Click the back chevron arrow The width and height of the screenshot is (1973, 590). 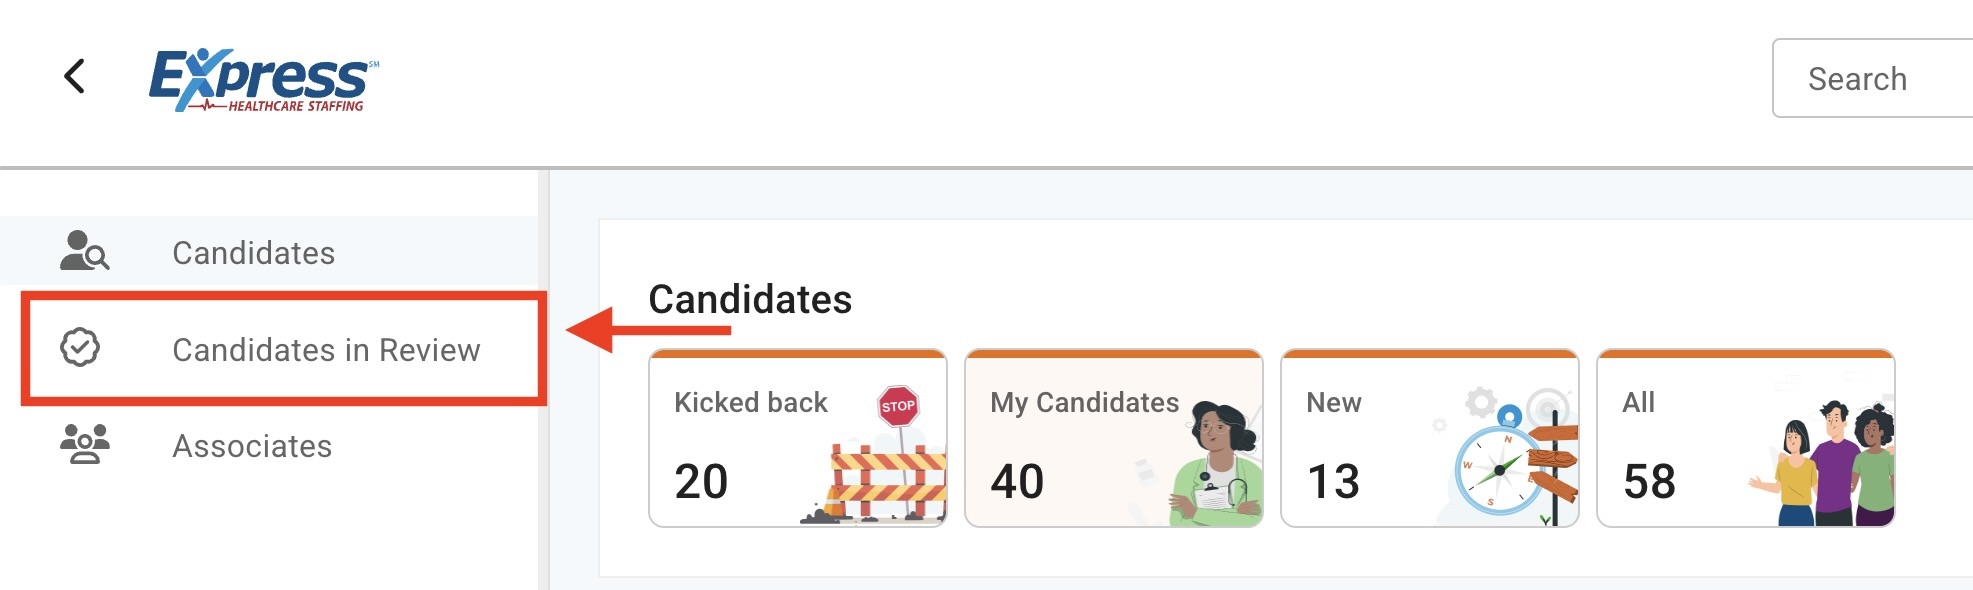point(74,76)
